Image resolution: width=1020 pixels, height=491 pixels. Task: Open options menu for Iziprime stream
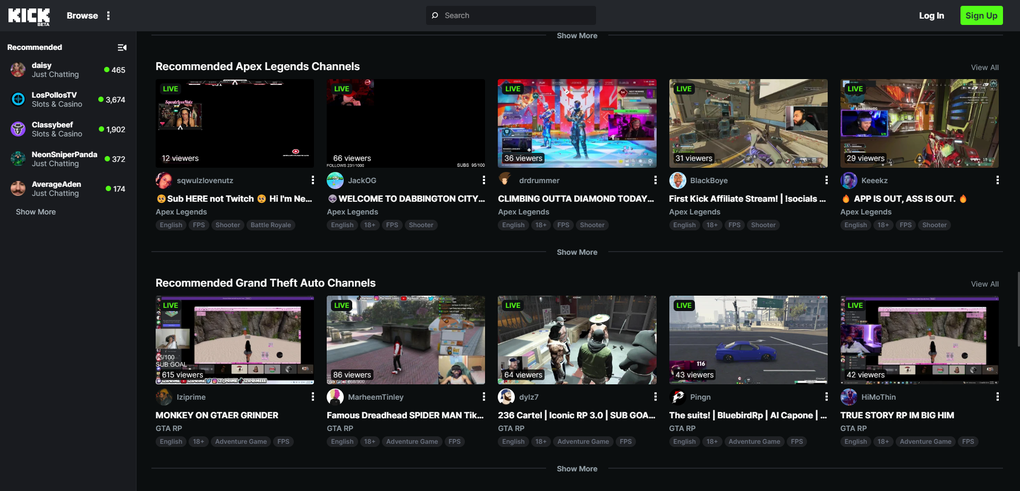312,397
